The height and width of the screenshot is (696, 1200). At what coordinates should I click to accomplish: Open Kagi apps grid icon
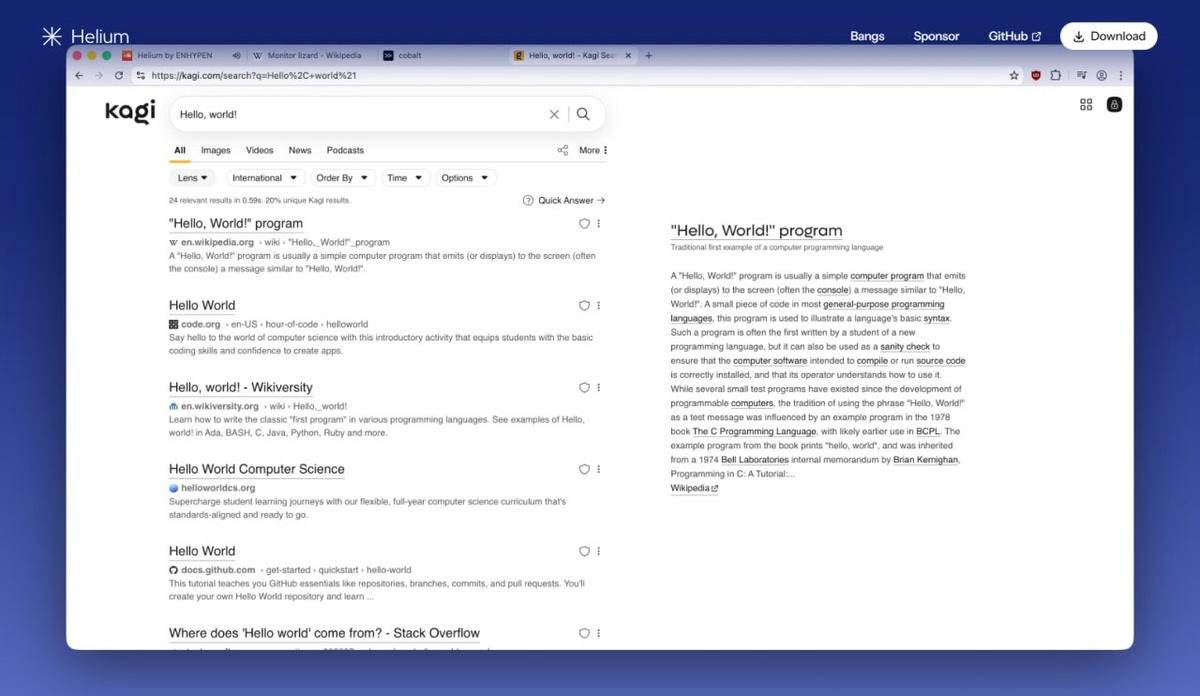pyautogui.click(x=1086, y=104)
